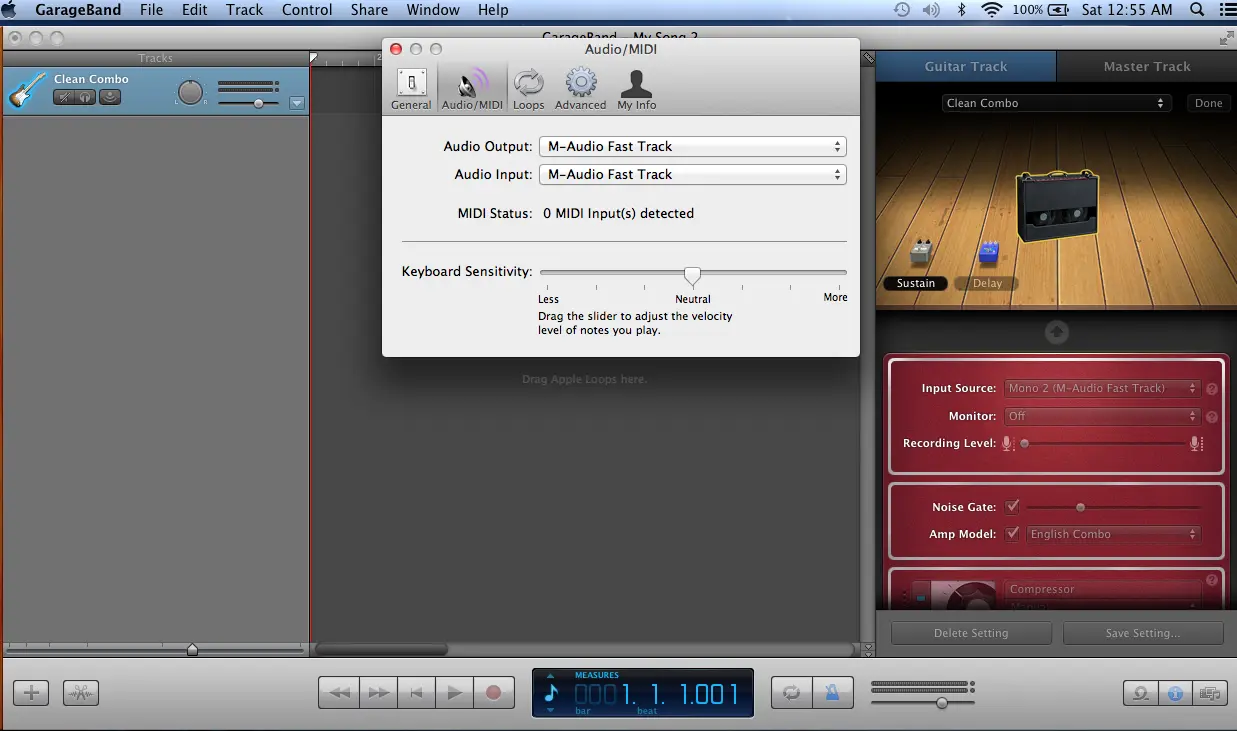Adjust the Clean Combo track volume slider
1237x731 pixels.
click(259, 103)
